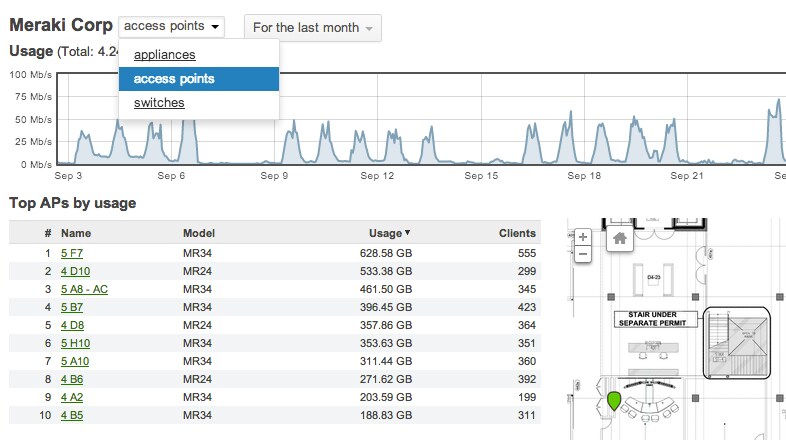Sort table by Name column header
The image size is (786, 440).
coord(76,233)
